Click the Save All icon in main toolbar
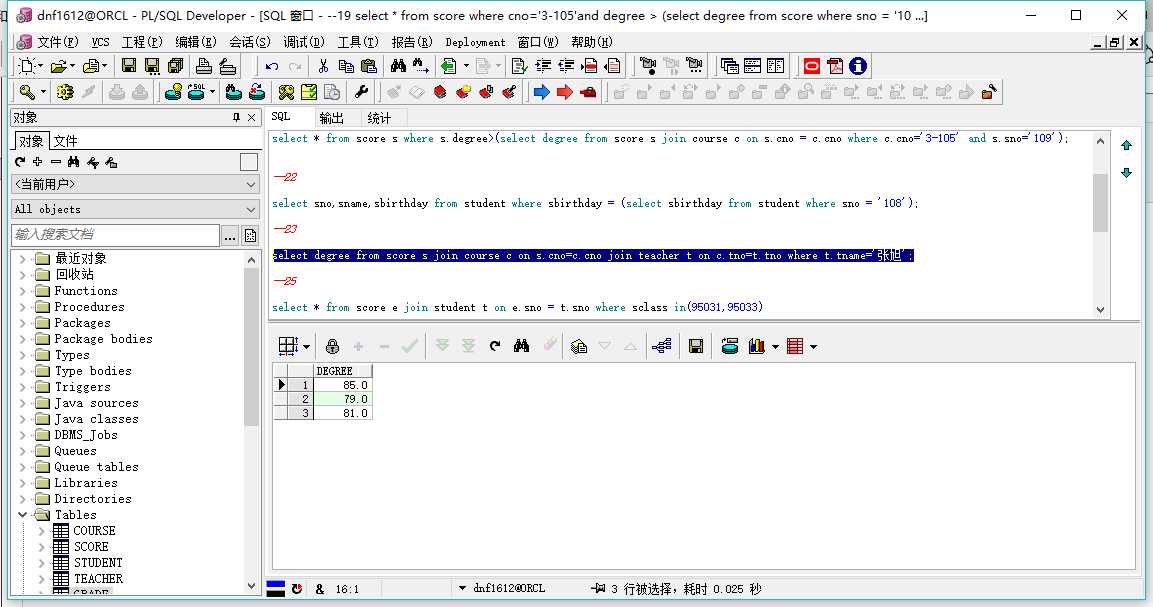Viewport: 1153px width, 607px height. [176, 66]
